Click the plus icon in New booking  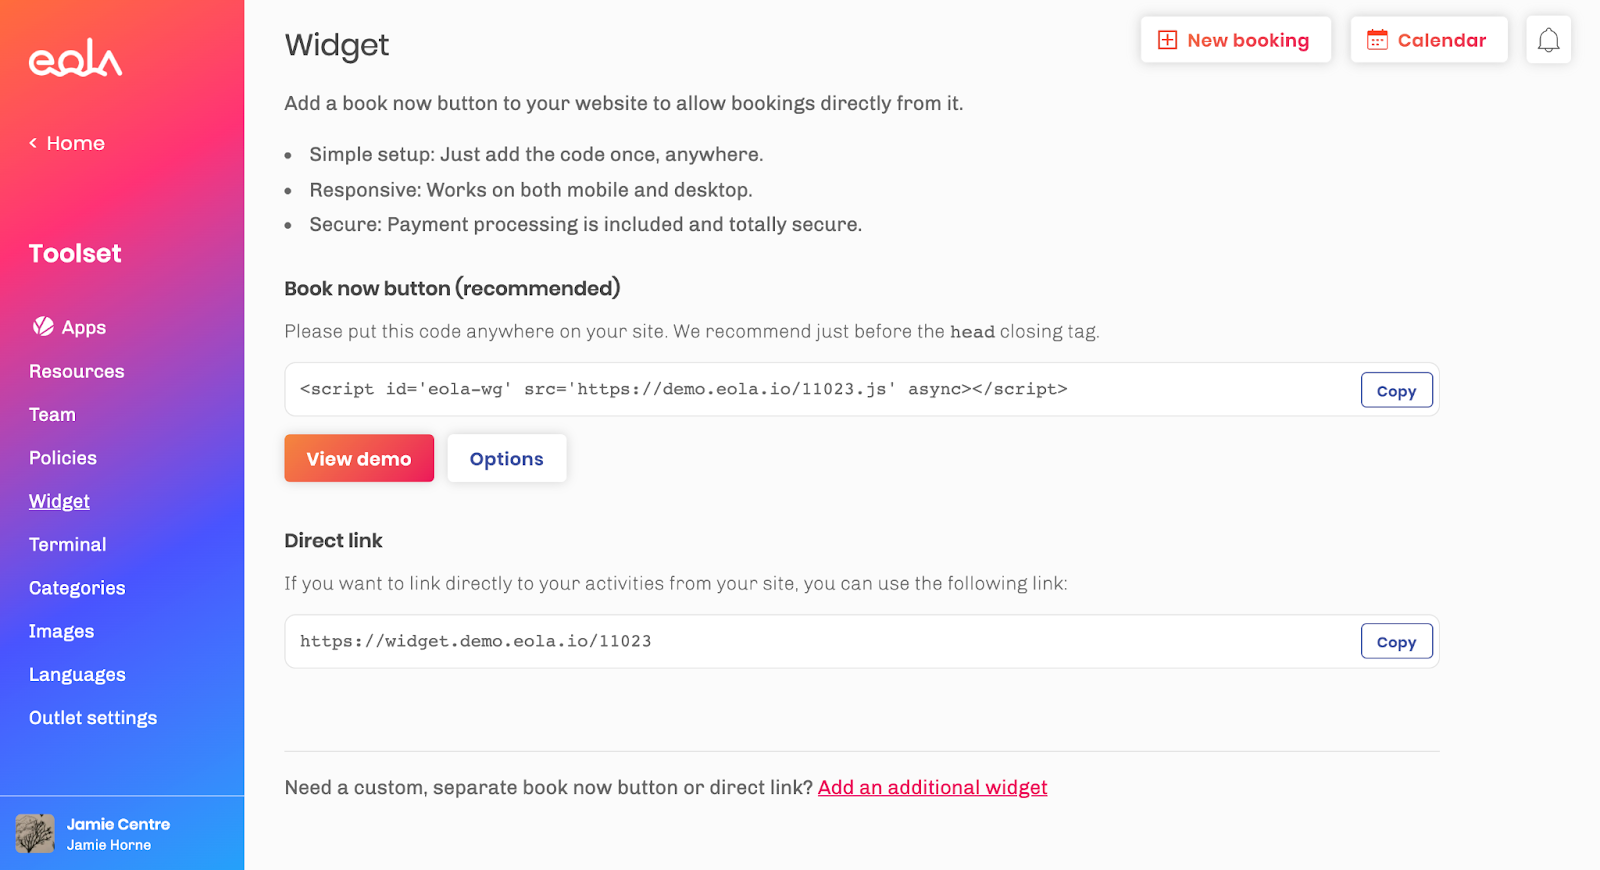click(x=1167, y=40)
